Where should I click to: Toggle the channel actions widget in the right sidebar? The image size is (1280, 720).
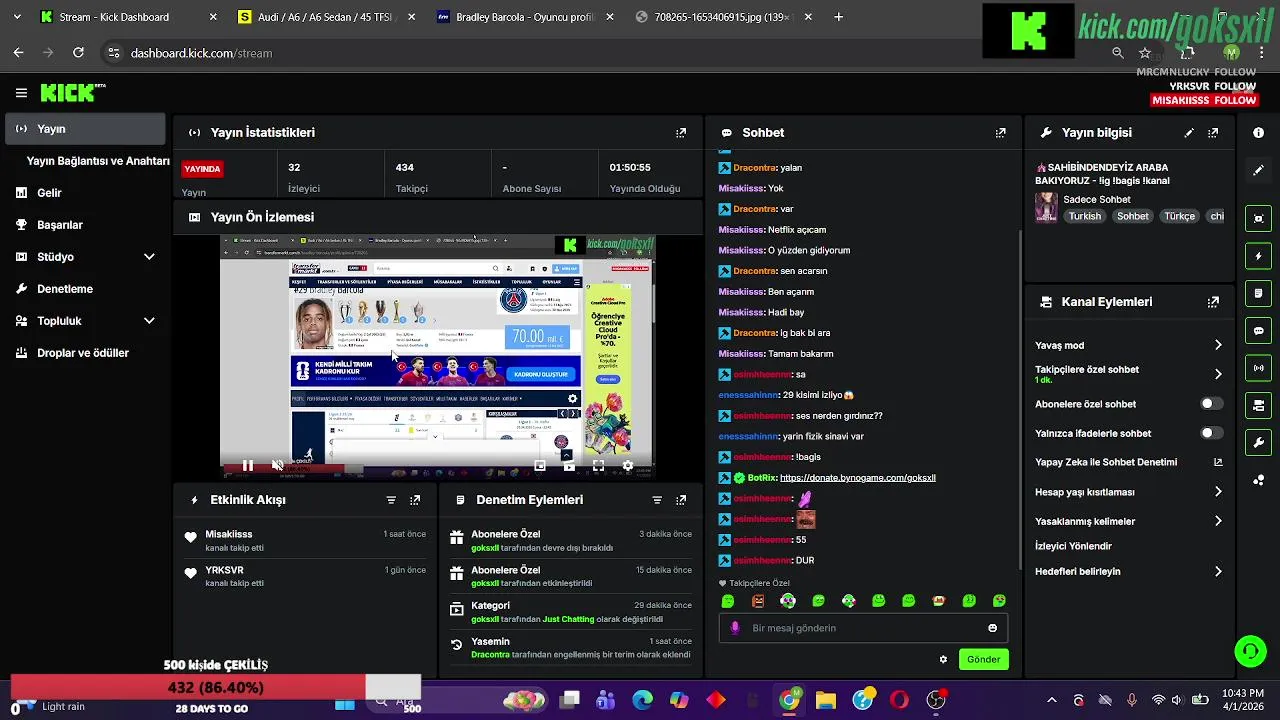pyautogui.click(x=1258, y=405)
